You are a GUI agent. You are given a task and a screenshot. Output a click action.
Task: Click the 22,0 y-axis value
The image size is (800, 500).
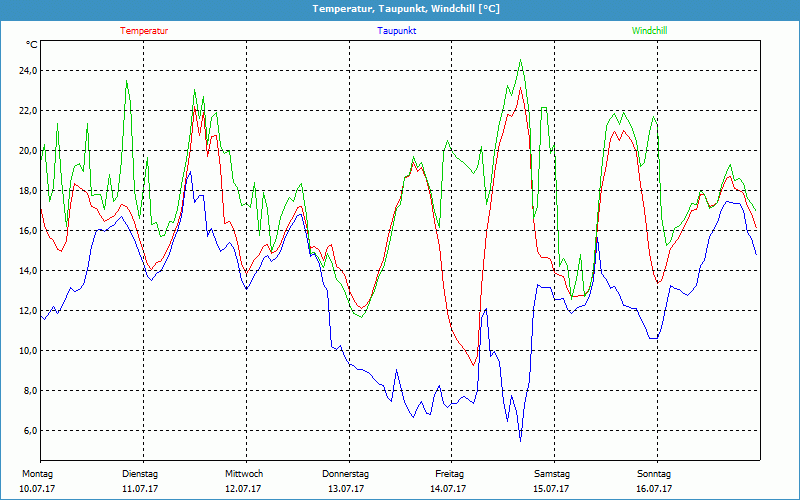(x=28, y=110)
